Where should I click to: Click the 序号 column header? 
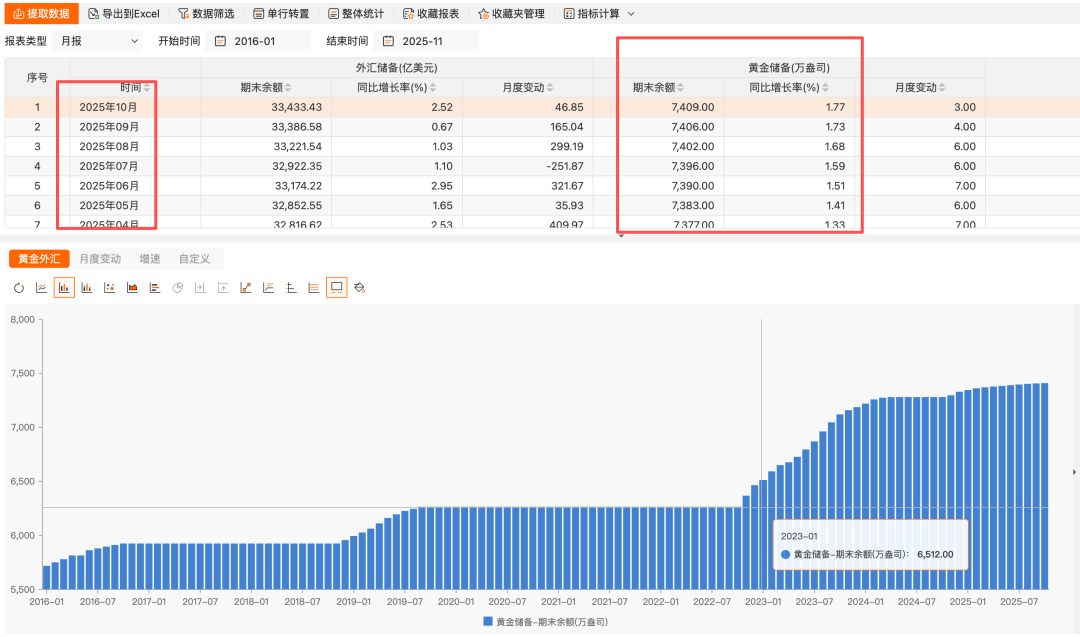pyautogui.click(x=37, y=77)
